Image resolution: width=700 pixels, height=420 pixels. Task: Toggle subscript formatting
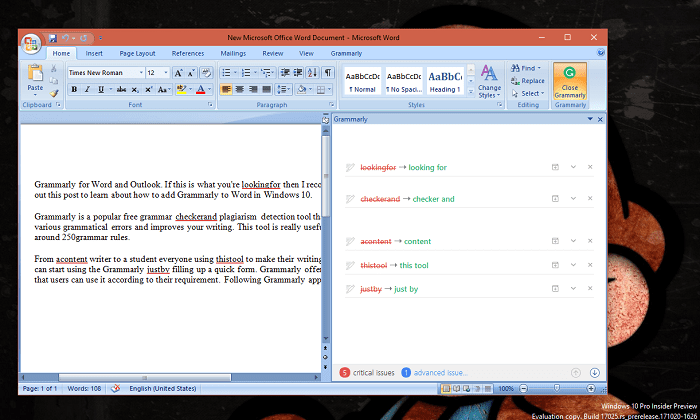135,89
